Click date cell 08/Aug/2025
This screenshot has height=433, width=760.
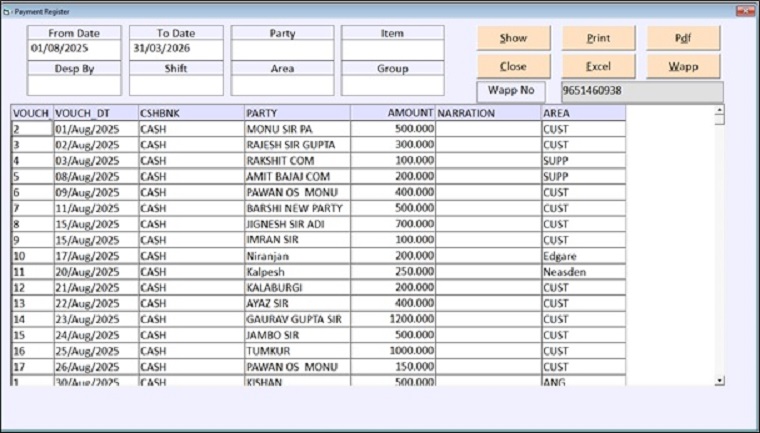pos(96,176)
